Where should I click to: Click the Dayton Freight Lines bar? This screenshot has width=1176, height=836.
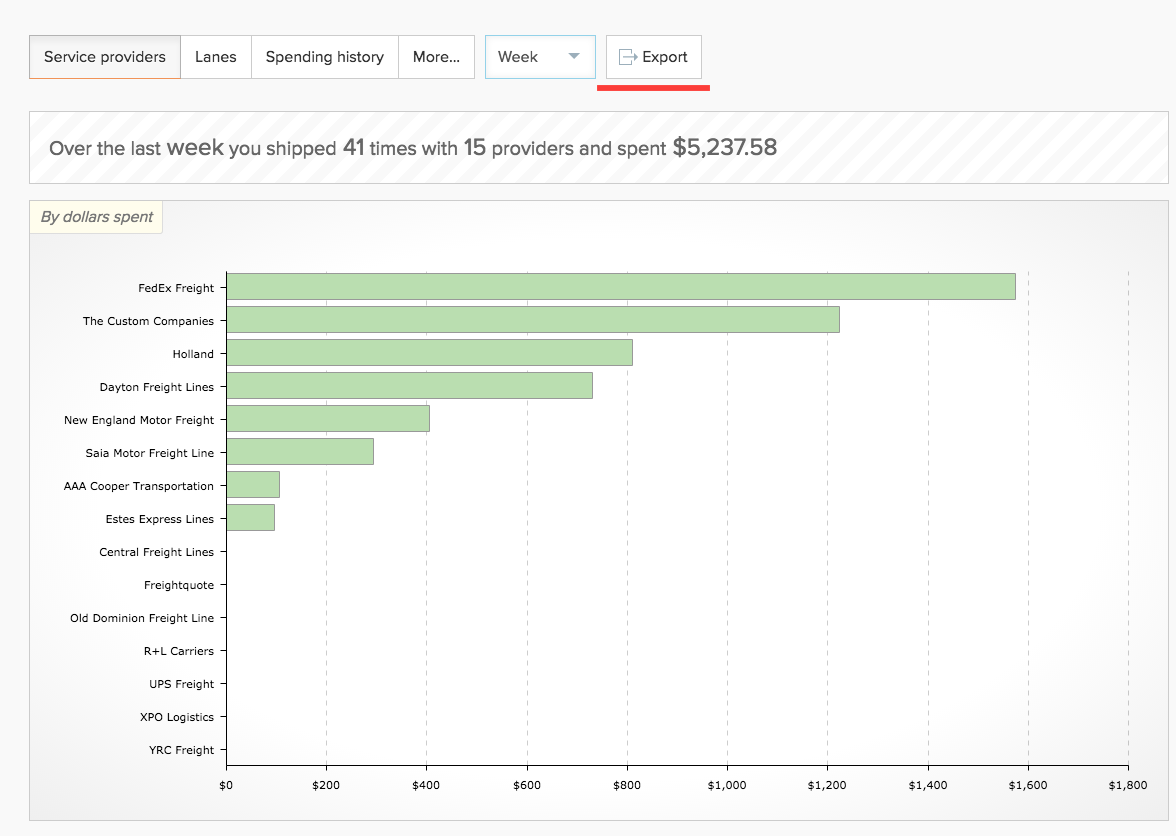(410, 385)
